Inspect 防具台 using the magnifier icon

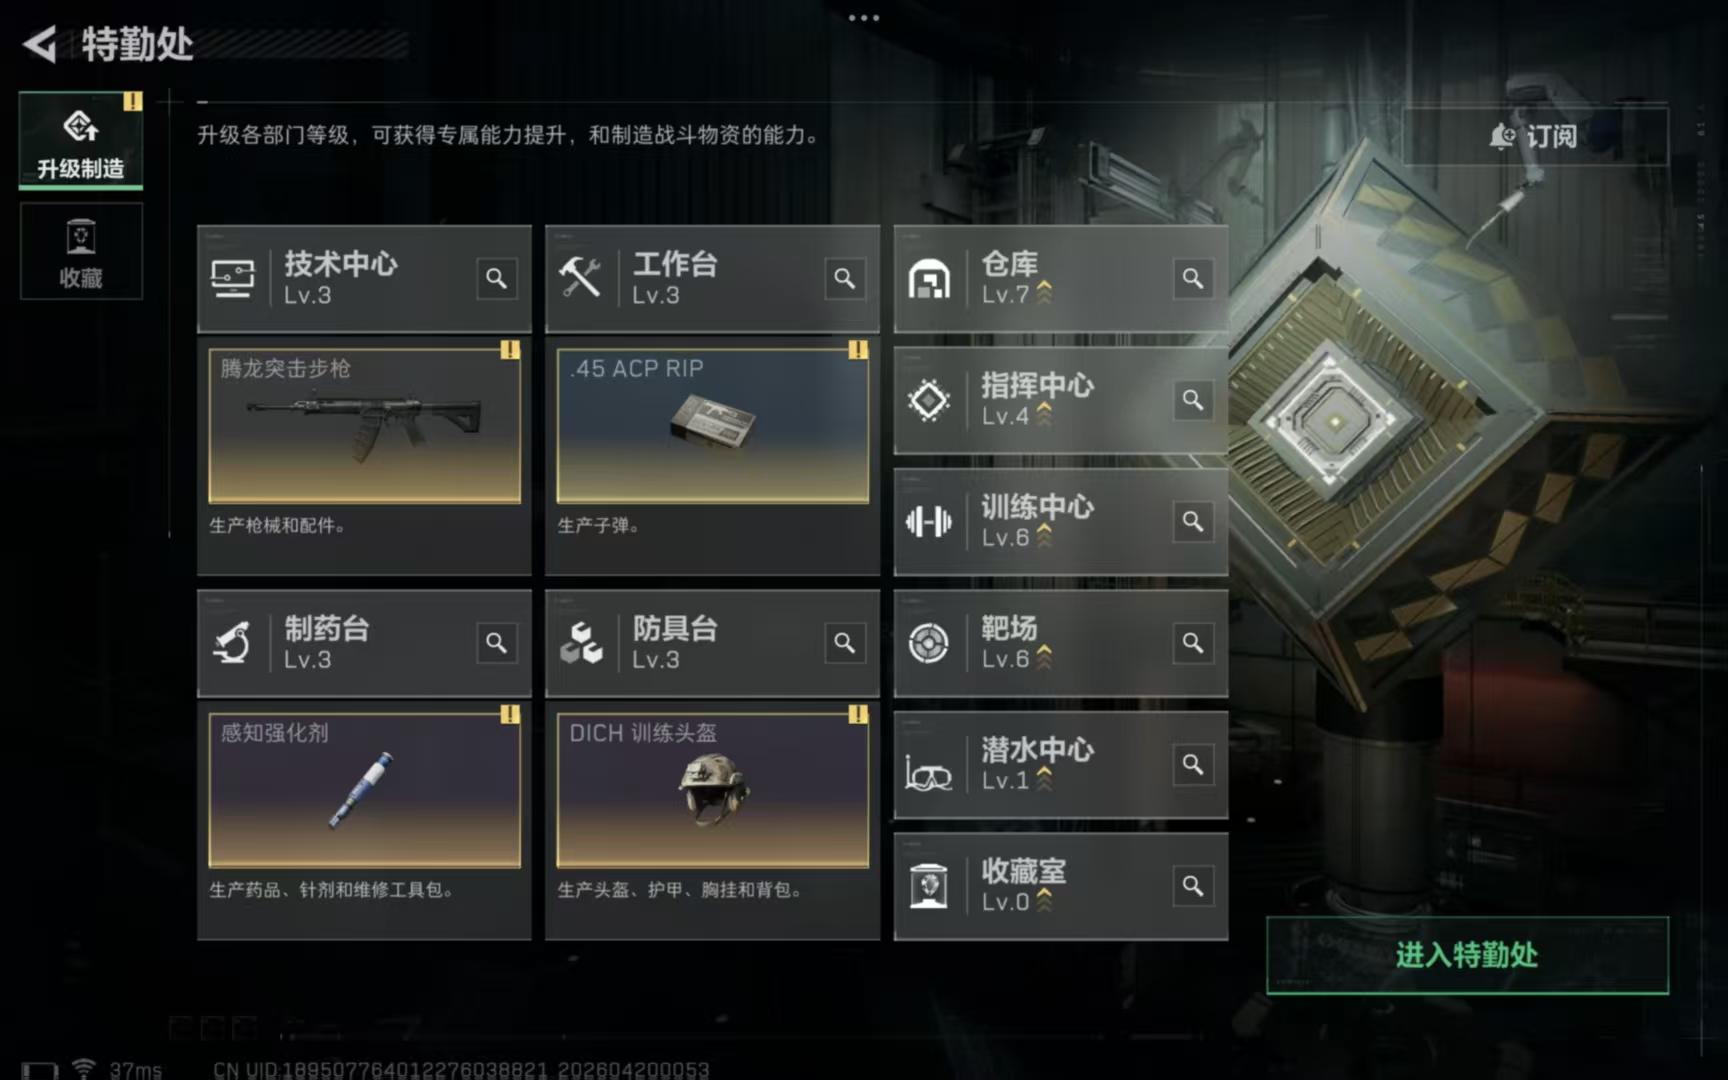click(844, 643)
